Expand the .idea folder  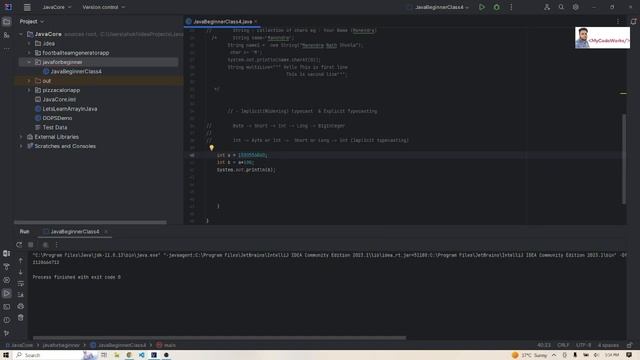point(29,43)
